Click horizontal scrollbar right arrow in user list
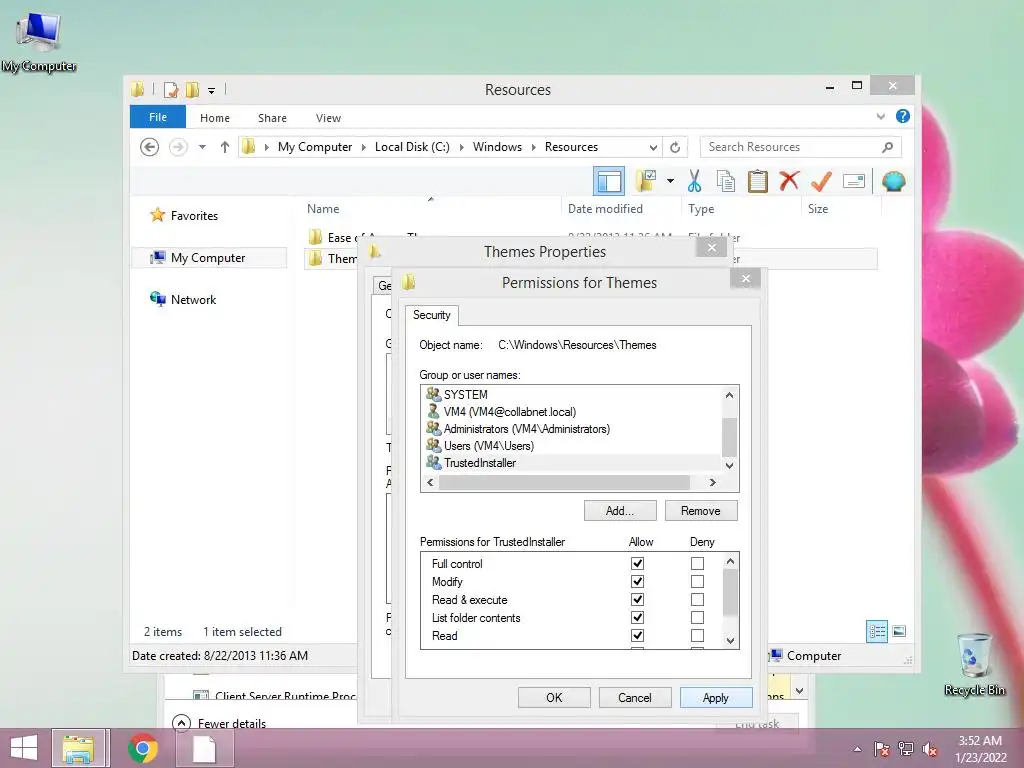This screenshot has height=768, width=1024. point(712,483)
